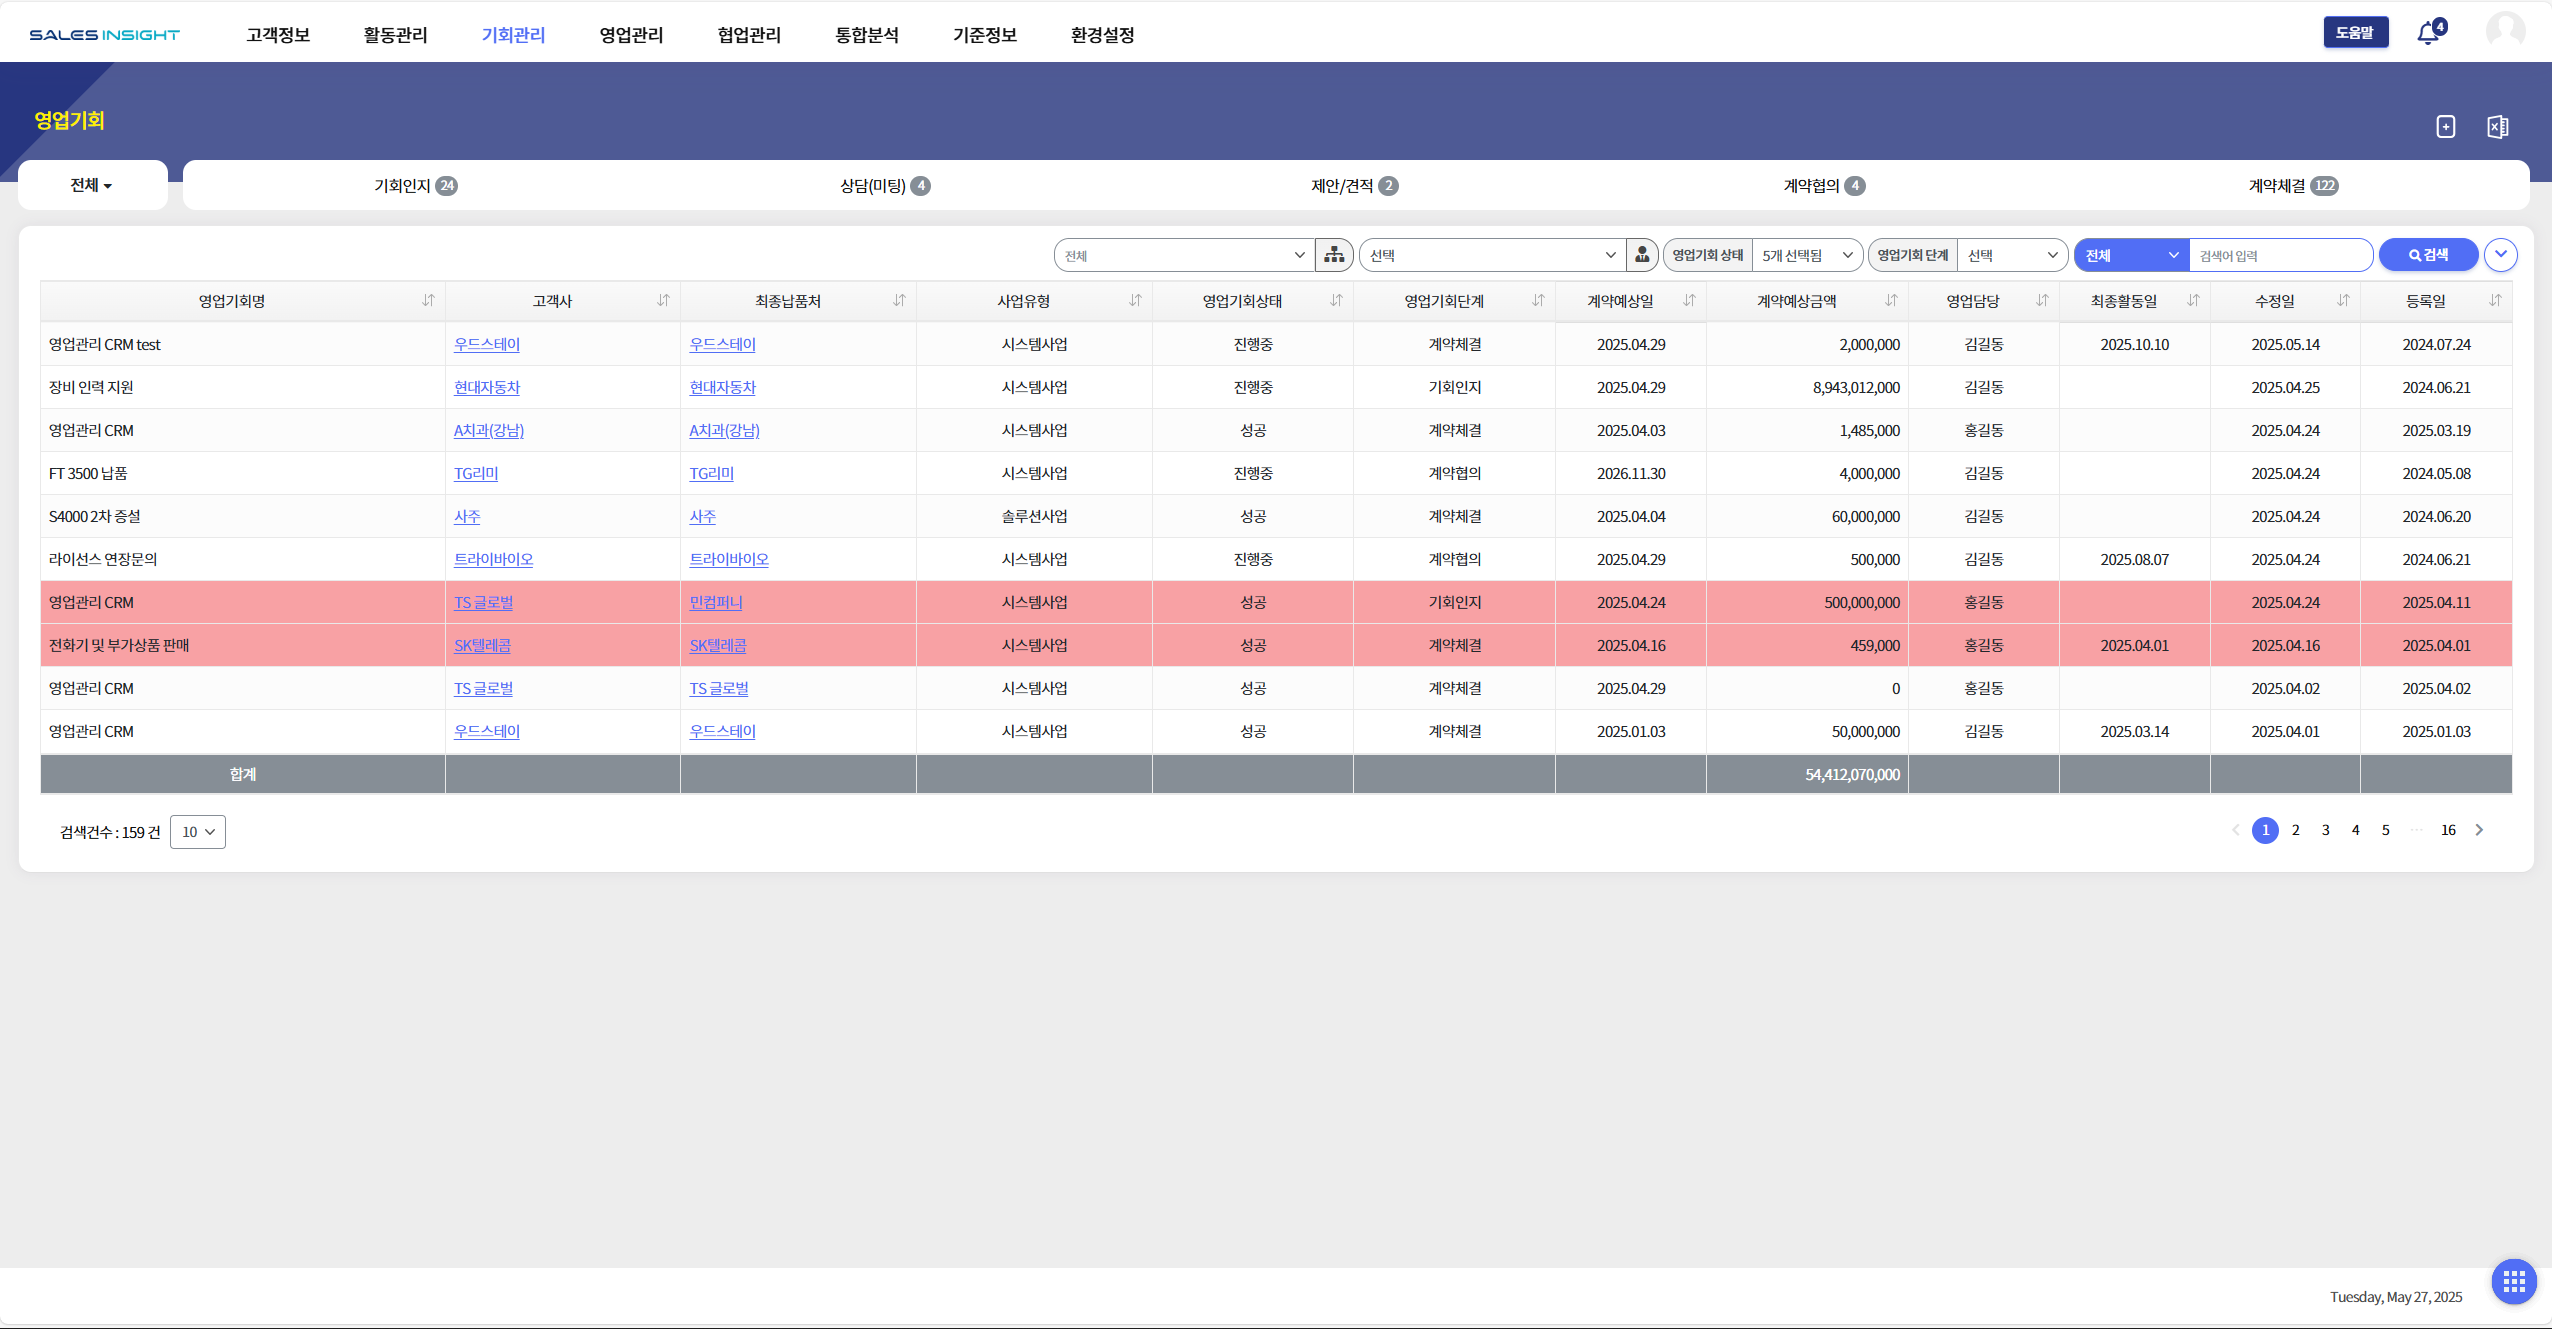The height and width of the screenshot is (1329, 2552).
Task: Open the user profile avatar
Action: [x=2505, y=31]
